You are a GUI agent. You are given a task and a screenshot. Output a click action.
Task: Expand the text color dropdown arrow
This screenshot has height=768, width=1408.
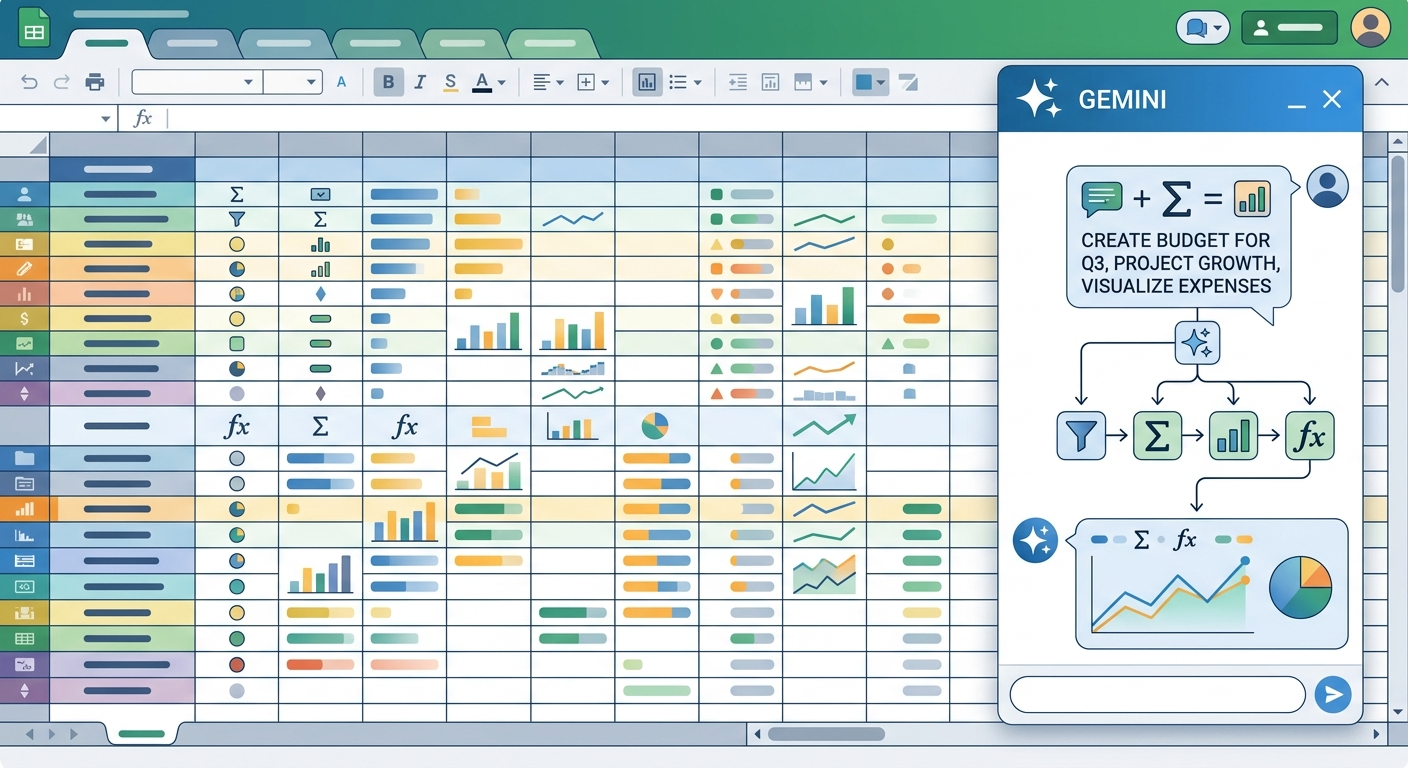(502, 83)
